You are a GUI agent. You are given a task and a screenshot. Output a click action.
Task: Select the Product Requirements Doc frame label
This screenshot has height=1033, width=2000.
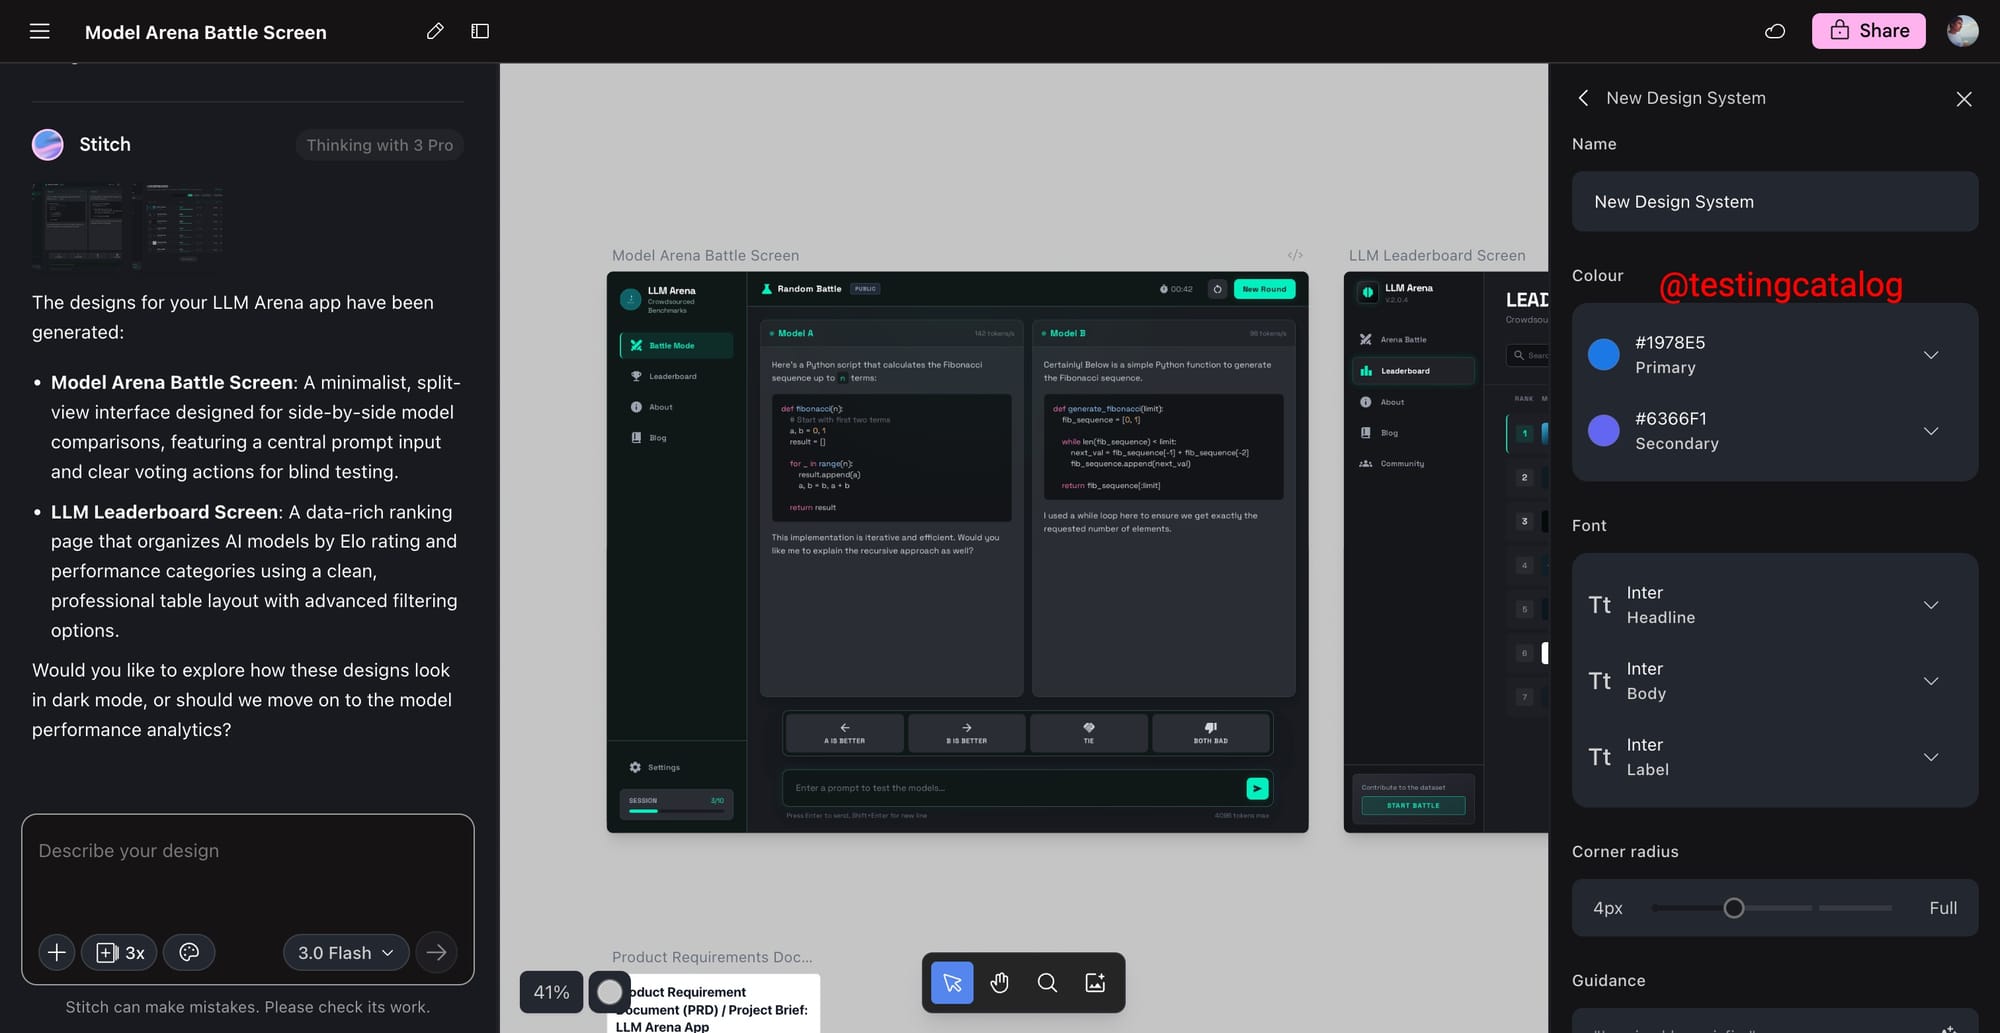pyautogui.click(x=712, y=958)
